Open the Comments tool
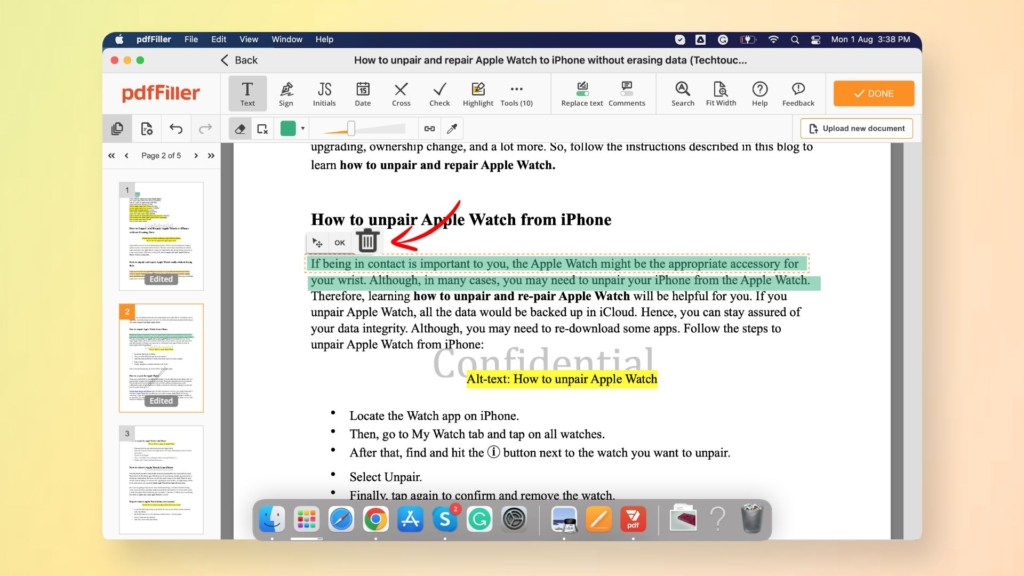The image size is (1024, 576). pyautogui.click(x=626, y=93)
